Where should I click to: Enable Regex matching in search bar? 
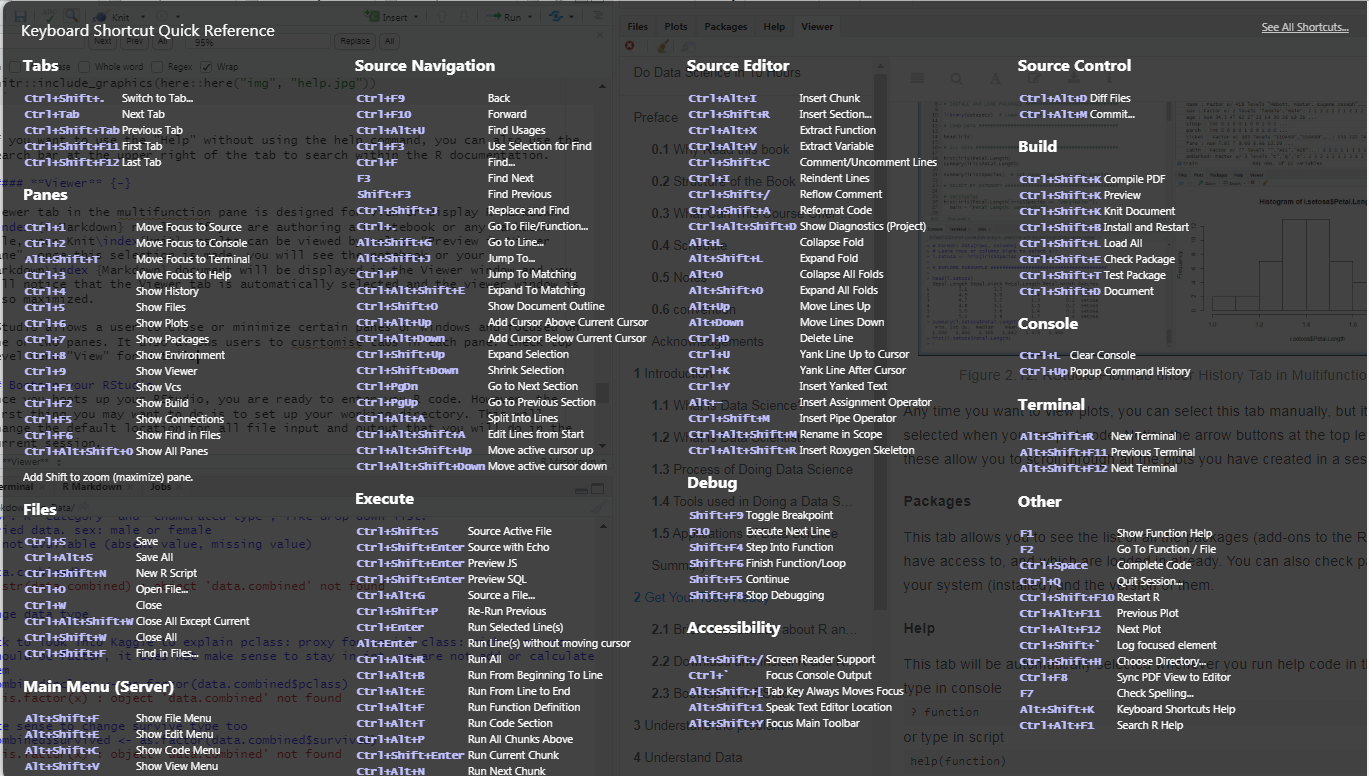pyautogui.click(x=156, y=65)
